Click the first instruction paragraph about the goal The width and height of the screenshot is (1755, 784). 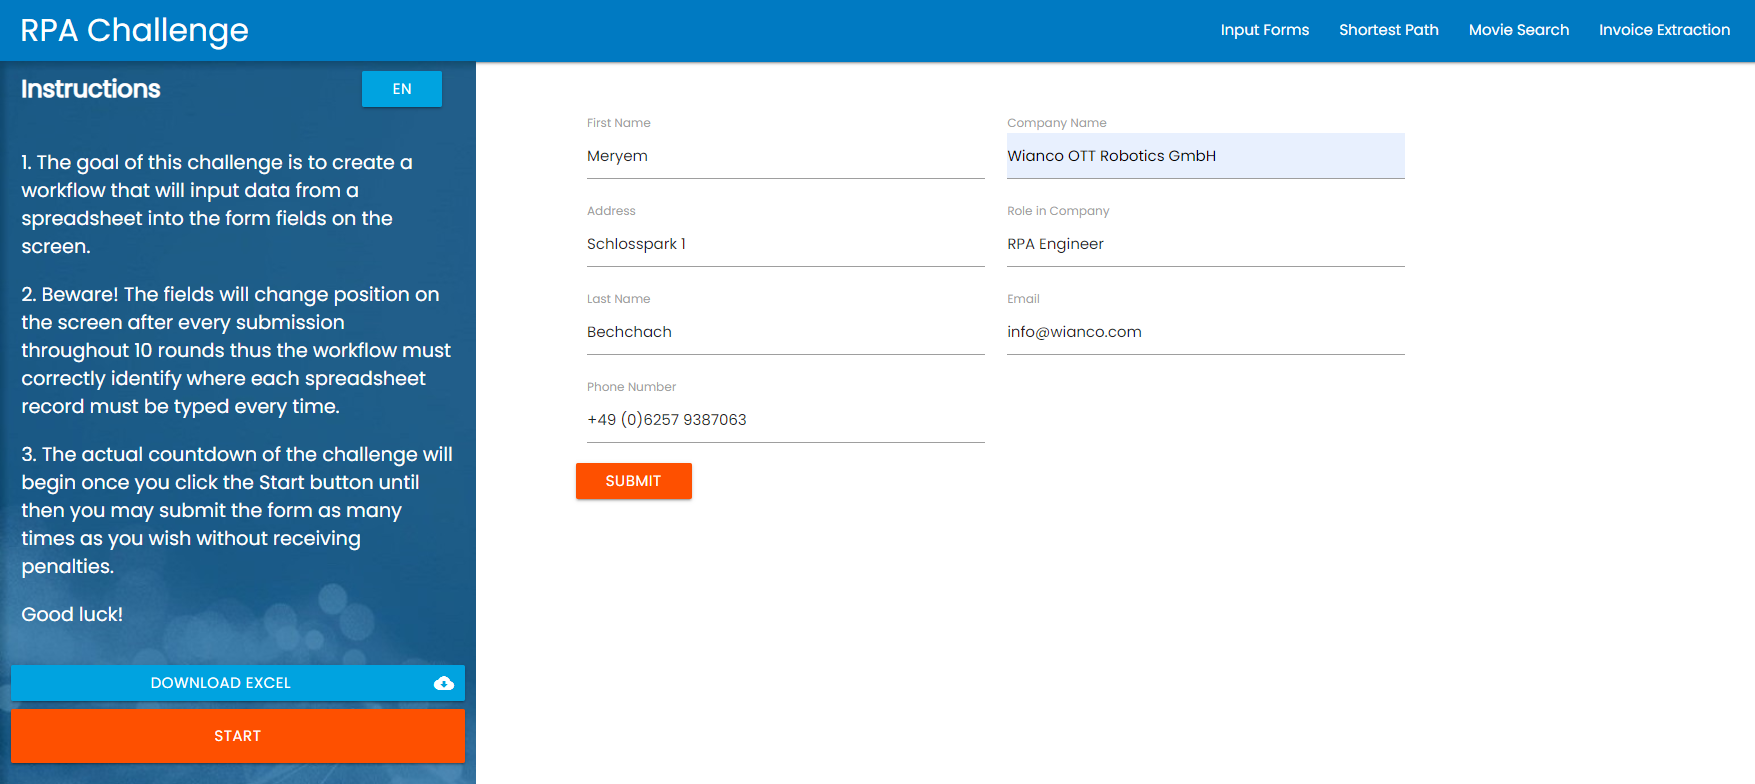point(217,204)
